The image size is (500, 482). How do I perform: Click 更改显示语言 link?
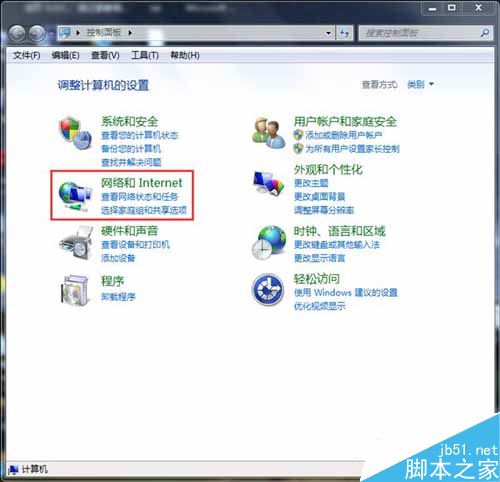pyautogui.click(x=319, y=258)
